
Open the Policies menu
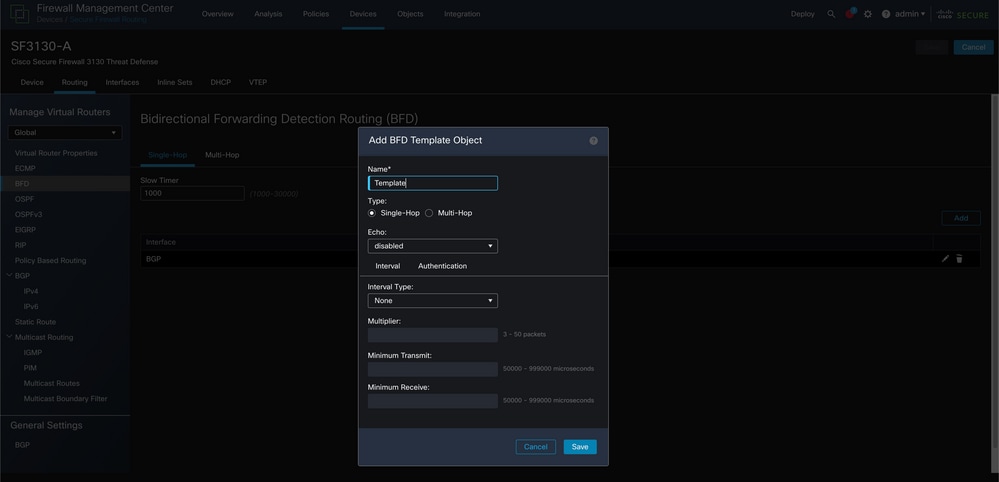pos(316,14)
